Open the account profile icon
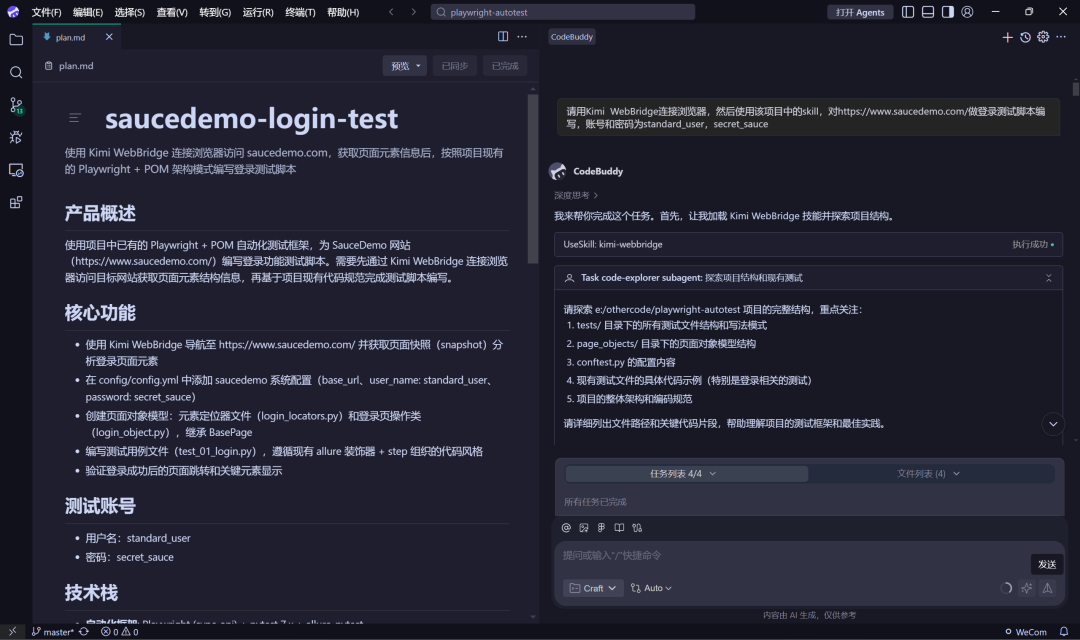This screenshot has width=1080, height=640. pos(967,12)
